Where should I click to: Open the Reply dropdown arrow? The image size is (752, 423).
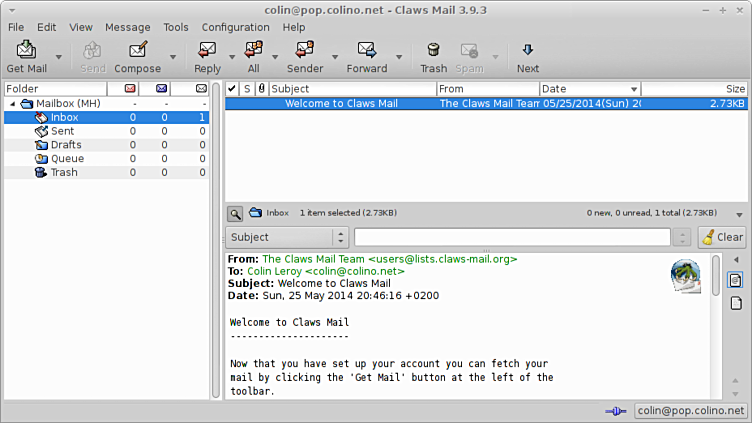(232, 57)
